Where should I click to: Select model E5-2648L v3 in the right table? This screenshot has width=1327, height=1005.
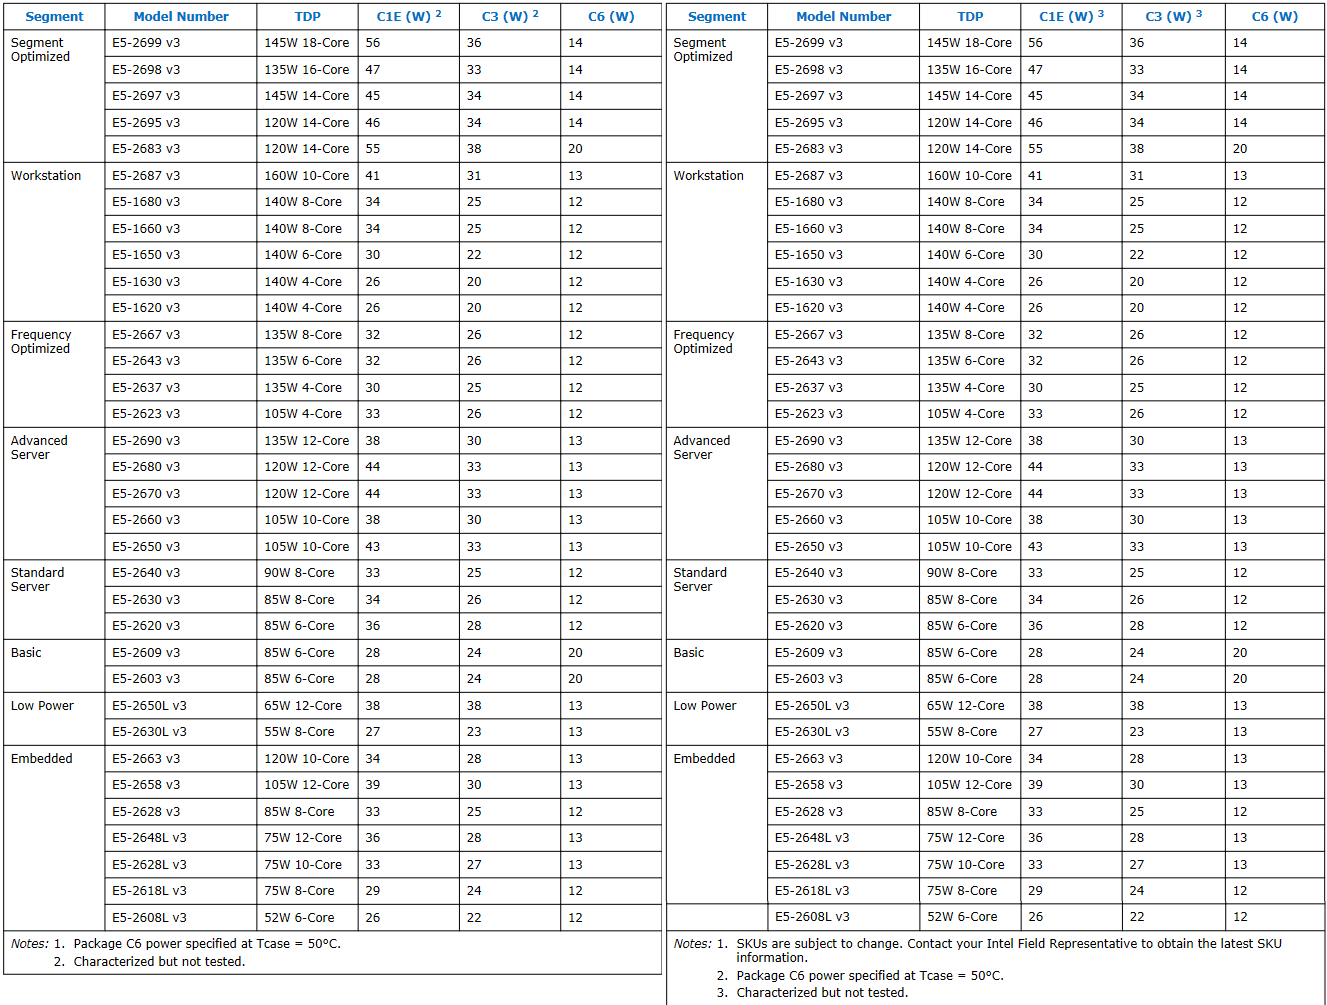point(812,838)
